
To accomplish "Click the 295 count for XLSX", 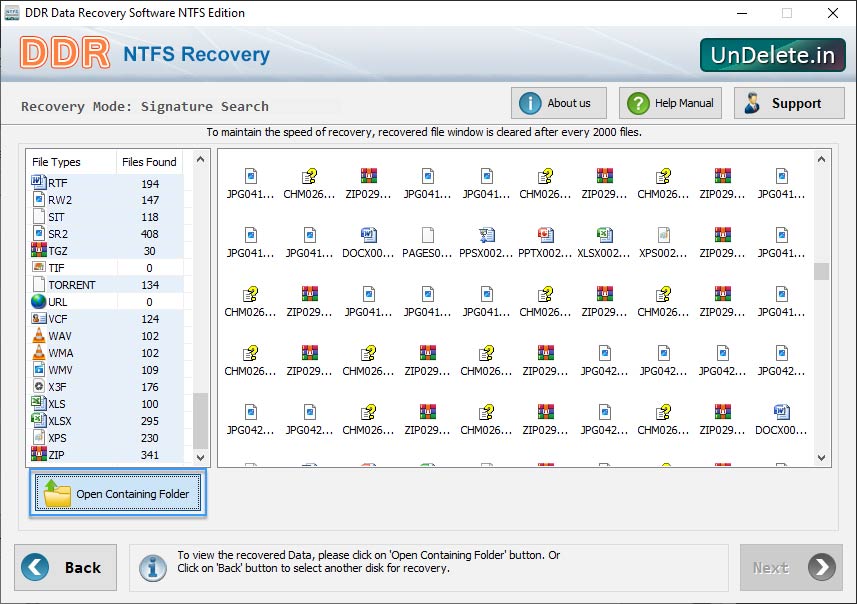I will click(150, 421).
